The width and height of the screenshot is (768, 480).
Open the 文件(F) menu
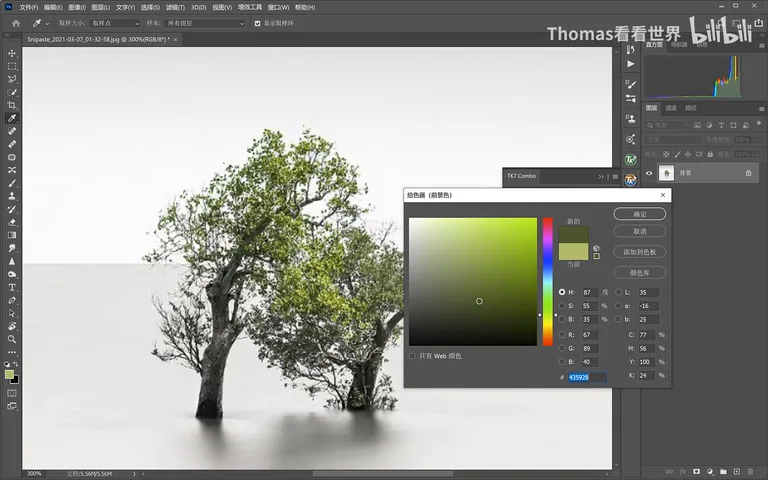click(x=28, y=7)
